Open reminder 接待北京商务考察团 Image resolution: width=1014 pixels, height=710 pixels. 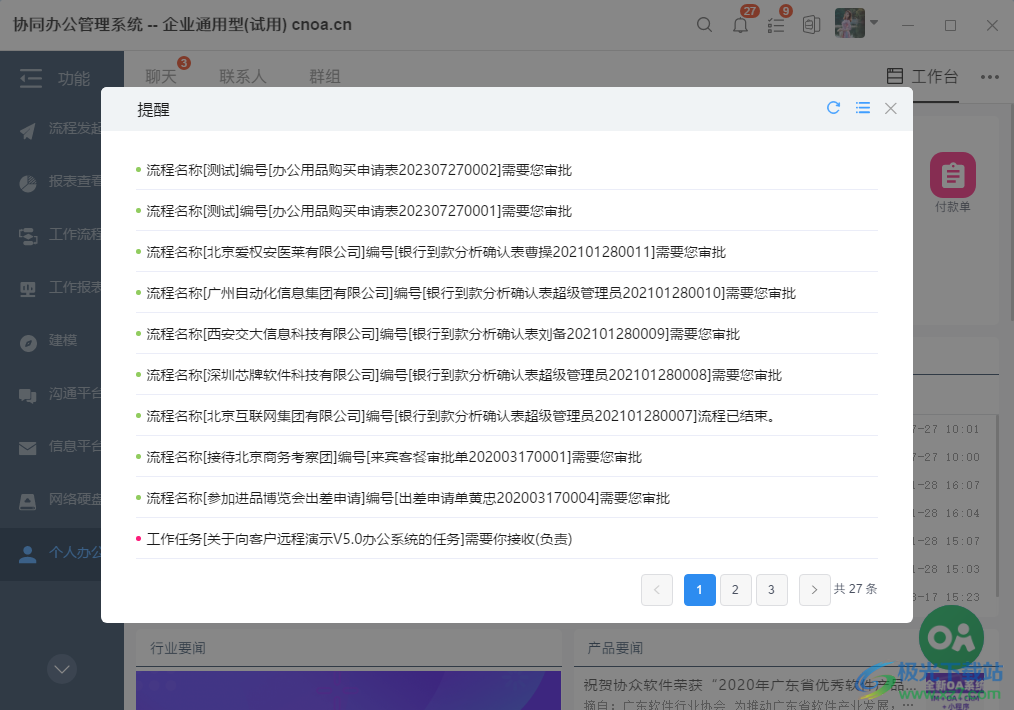[394, 457]
